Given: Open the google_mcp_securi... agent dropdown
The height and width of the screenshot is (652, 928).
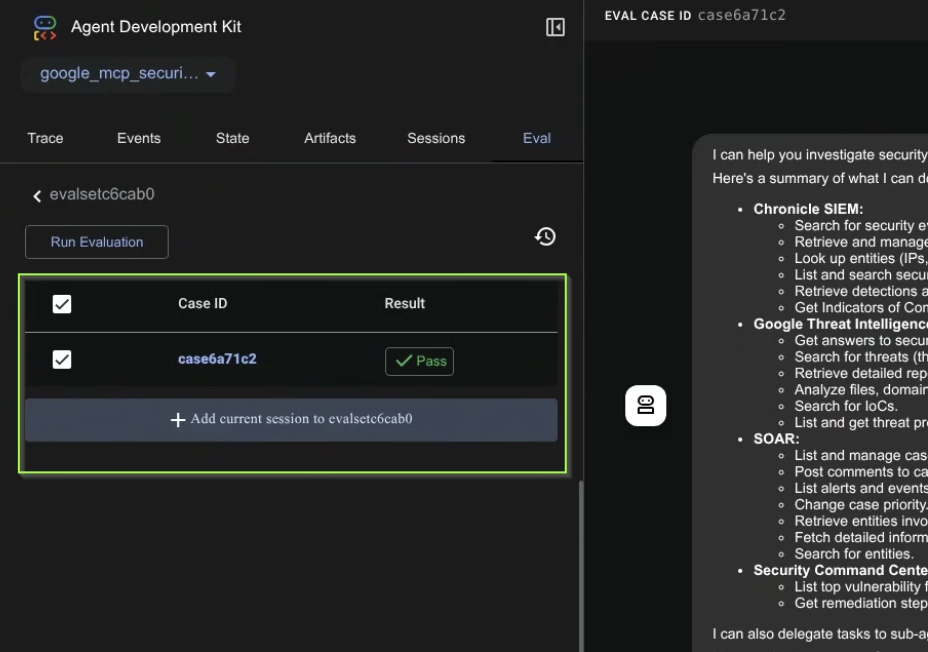Looking at the screenshot, I should 128,74.
